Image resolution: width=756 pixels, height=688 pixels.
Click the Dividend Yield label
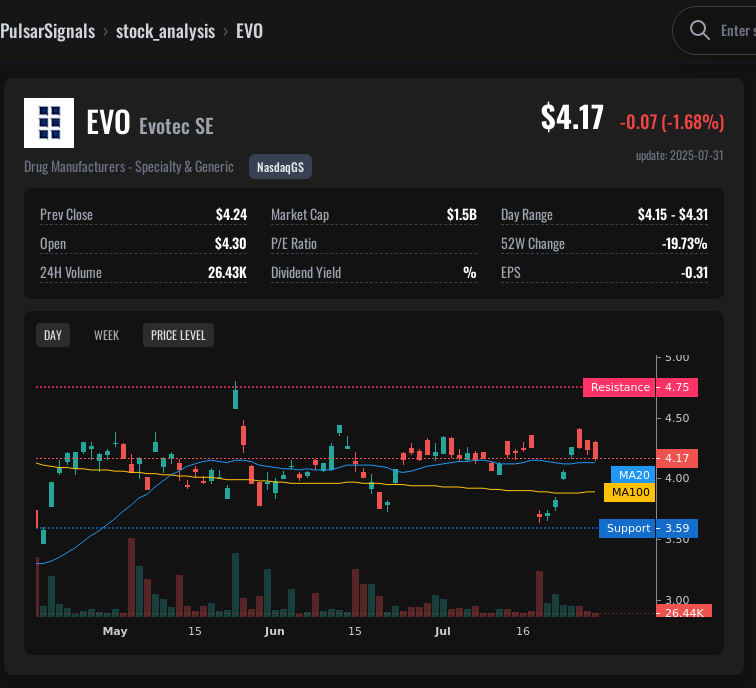(x=306, y=272)
